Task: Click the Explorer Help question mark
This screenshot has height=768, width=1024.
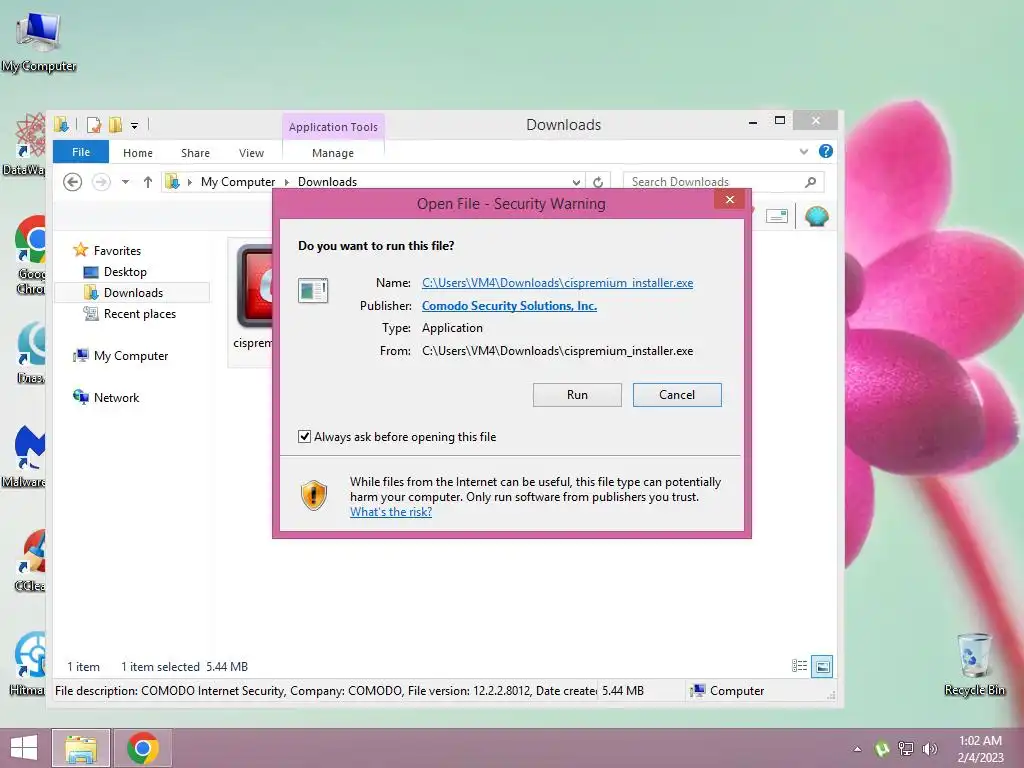Action: 825,152
